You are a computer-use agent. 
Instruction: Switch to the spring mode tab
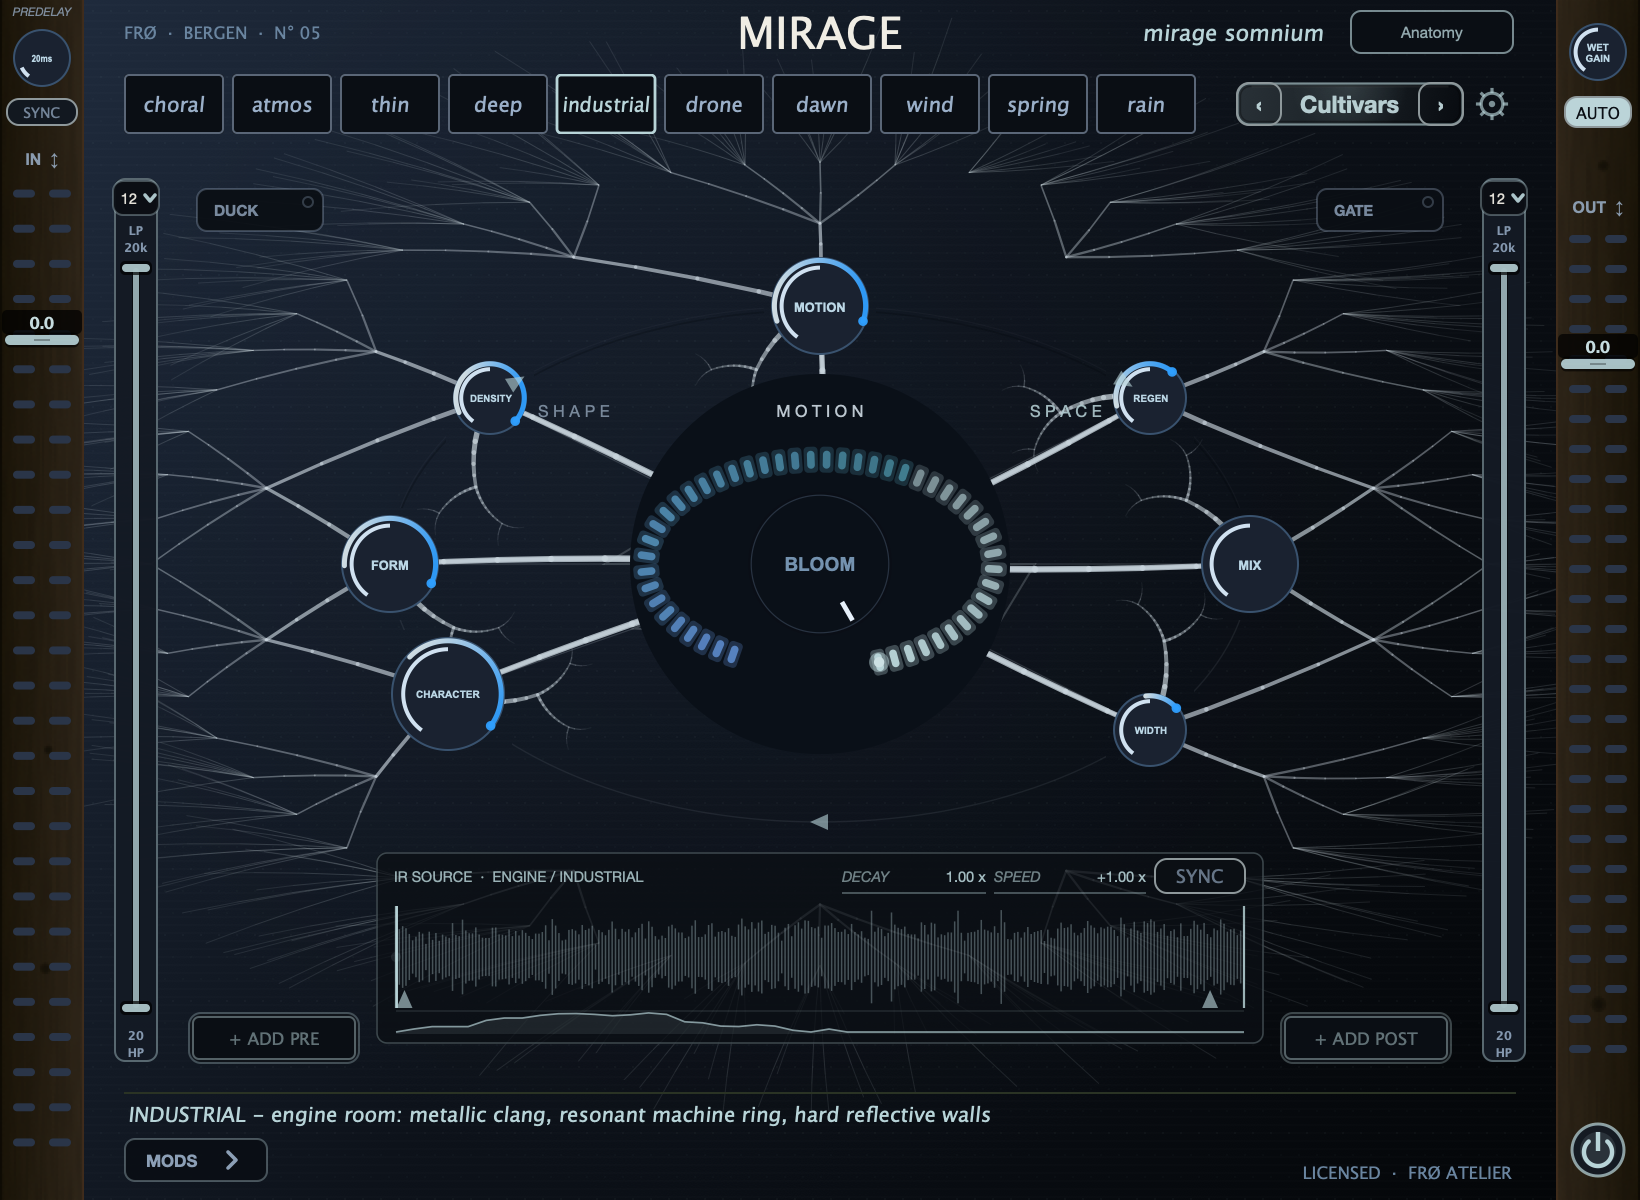click(x=1038, y=104)
